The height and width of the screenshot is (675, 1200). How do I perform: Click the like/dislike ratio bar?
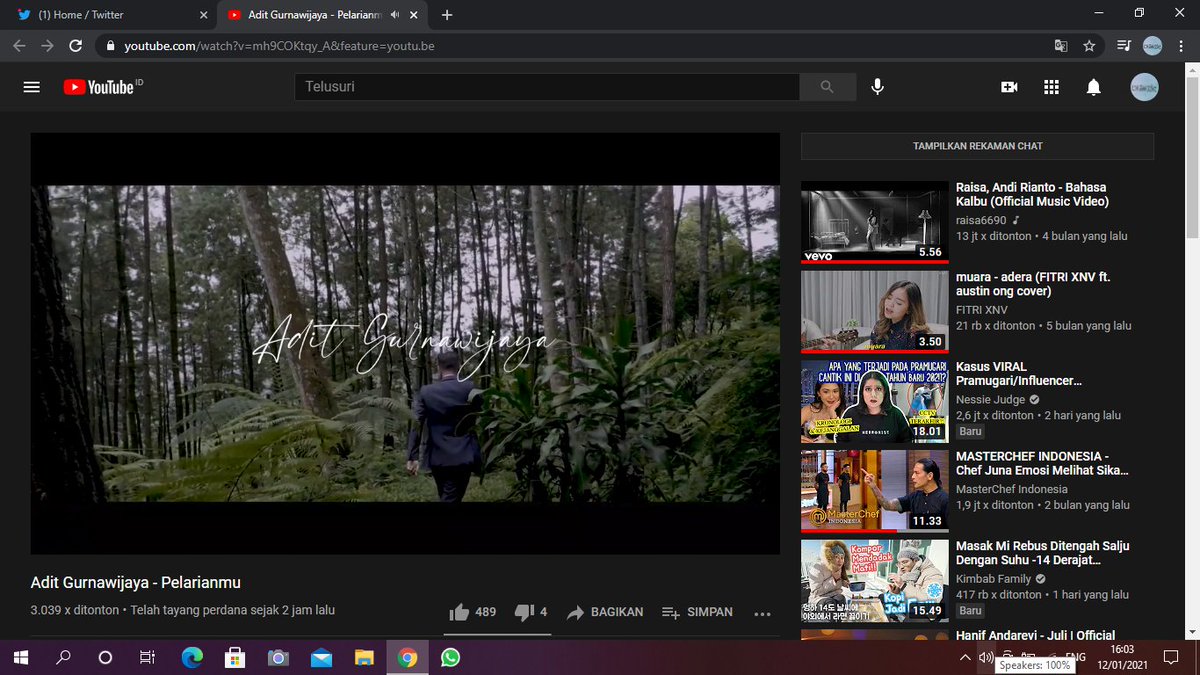[498, 634]
